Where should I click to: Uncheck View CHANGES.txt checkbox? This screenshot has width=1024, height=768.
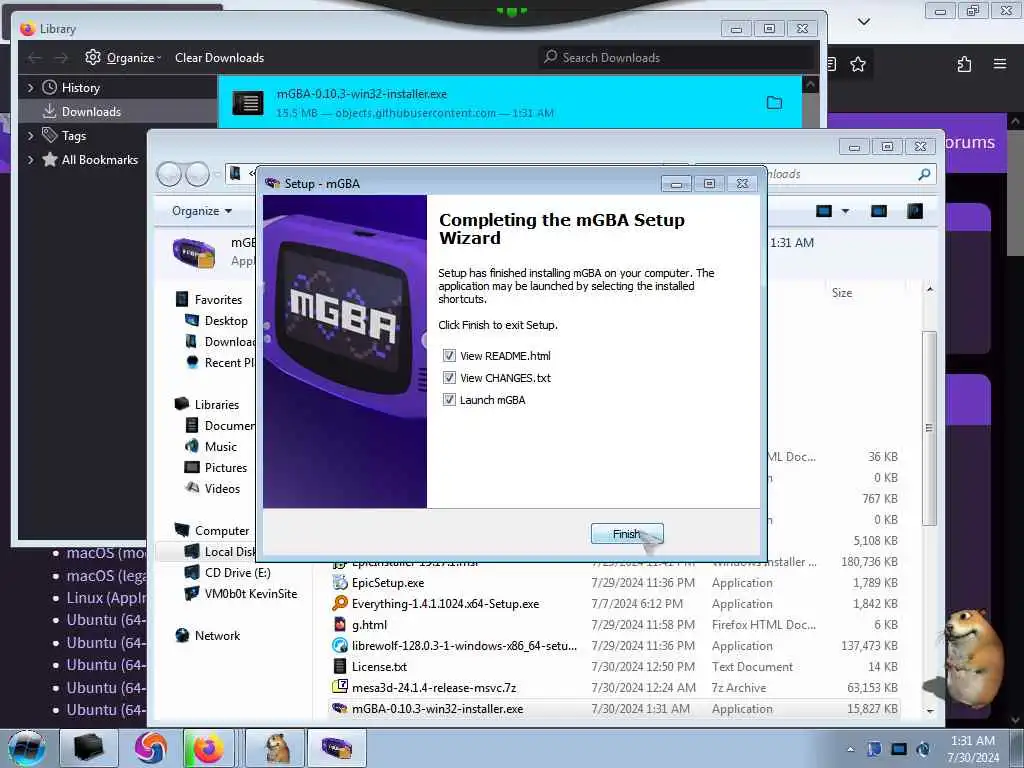[449, 378]
